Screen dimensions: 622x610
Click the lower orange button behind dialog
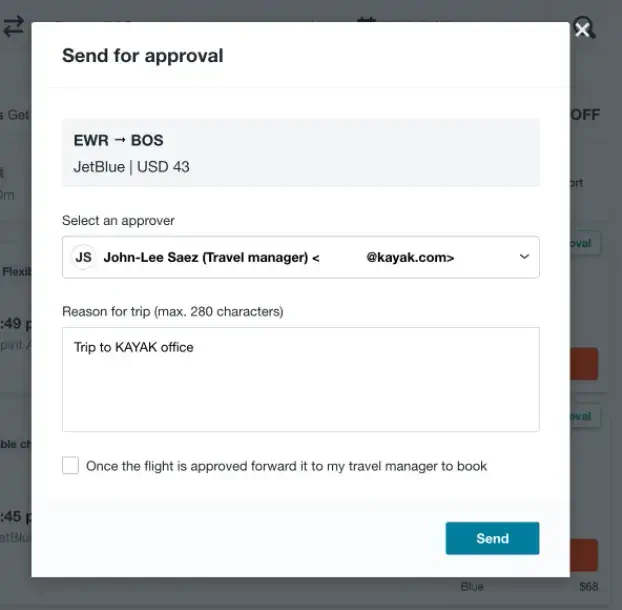pos(583,555)
